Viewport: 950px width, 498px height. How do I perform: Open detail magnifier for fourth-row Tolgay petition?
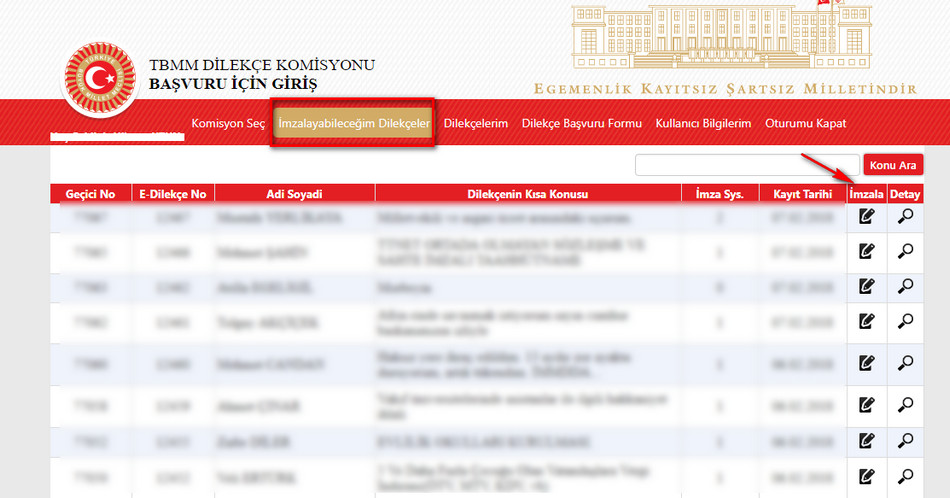click(x=905, y=321)
